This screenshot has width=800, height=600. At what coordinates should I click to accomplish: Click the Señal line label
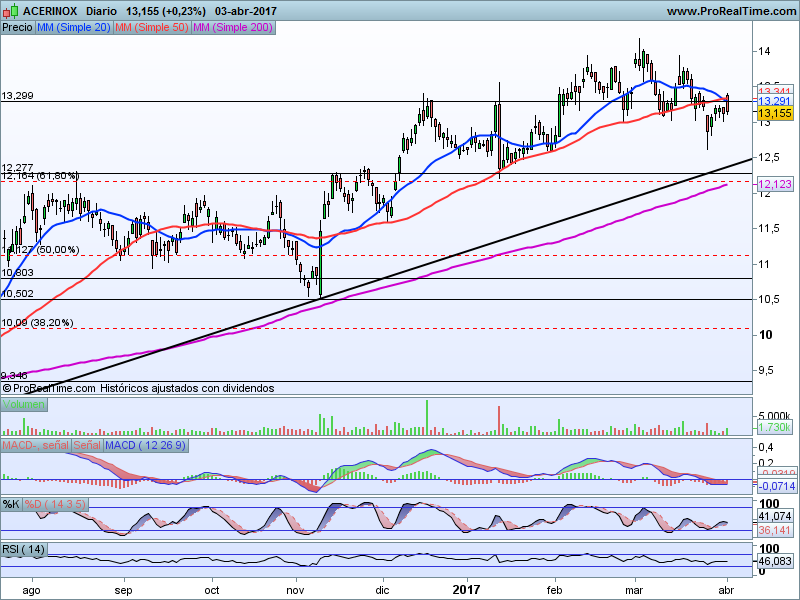point(87,445)
